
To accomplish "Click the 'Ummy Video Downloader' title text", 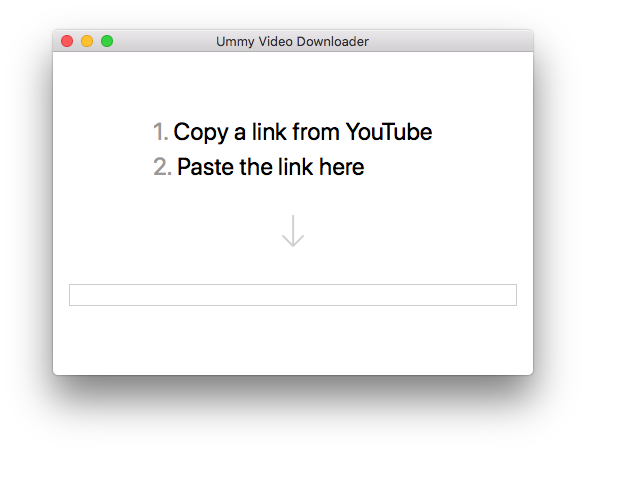I will [292, 41].
